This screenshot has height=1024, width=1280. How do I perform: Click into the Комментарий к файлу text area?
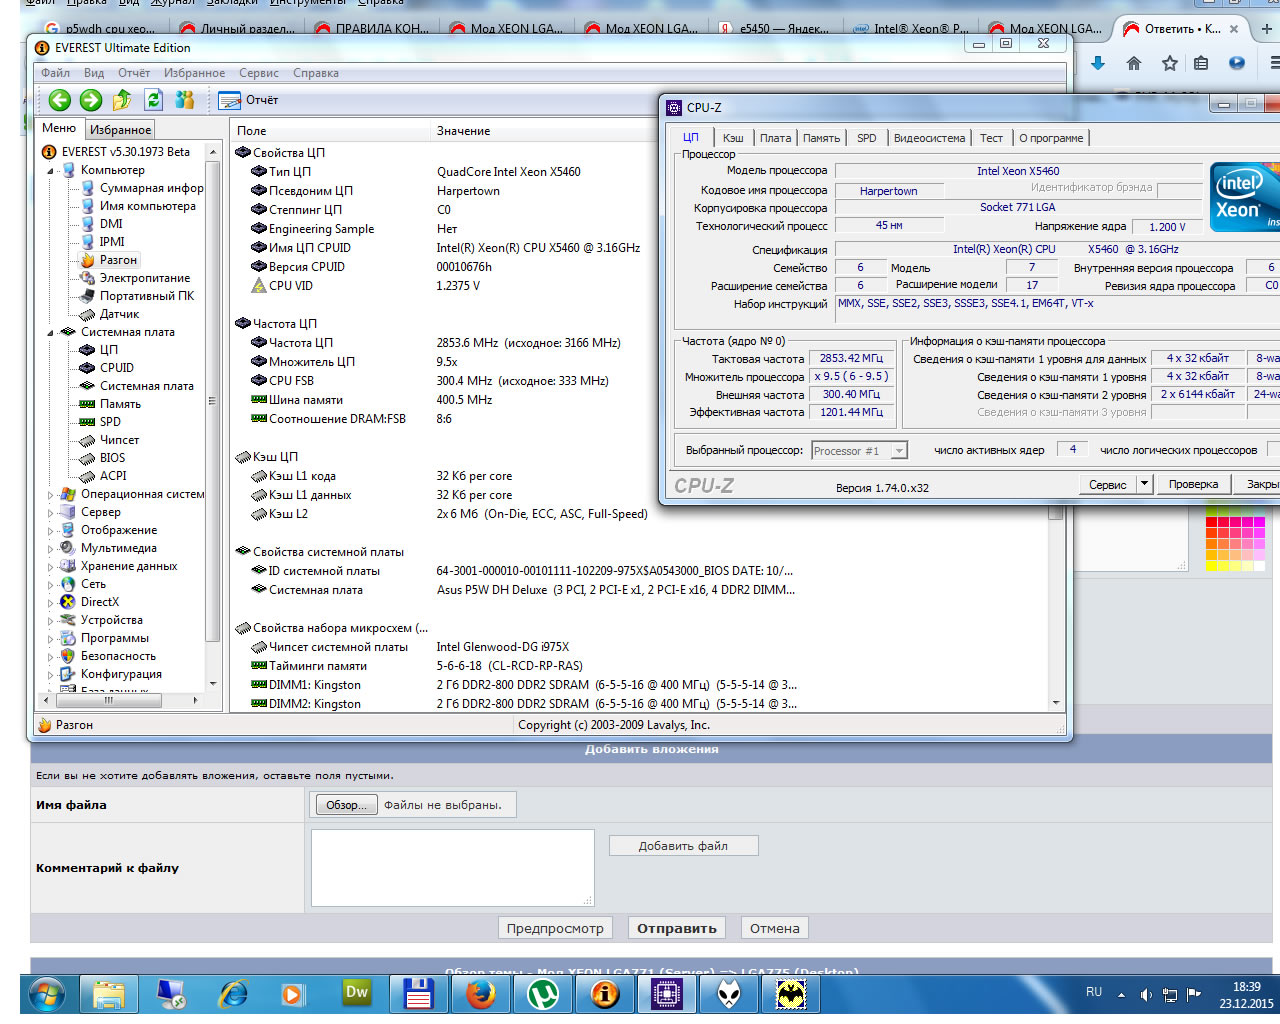pyautogui.click(x=452, y=868)
